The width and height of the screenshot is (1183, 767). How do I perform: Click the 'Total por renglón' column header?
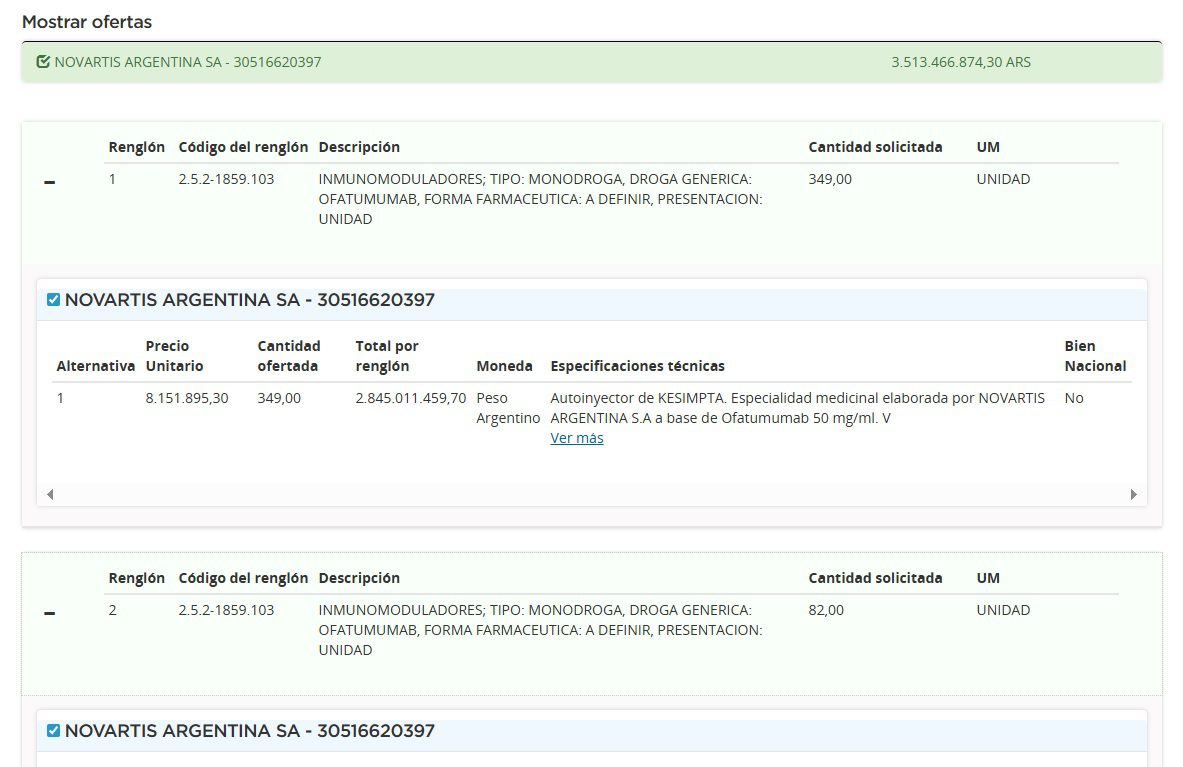pos(387,356)
